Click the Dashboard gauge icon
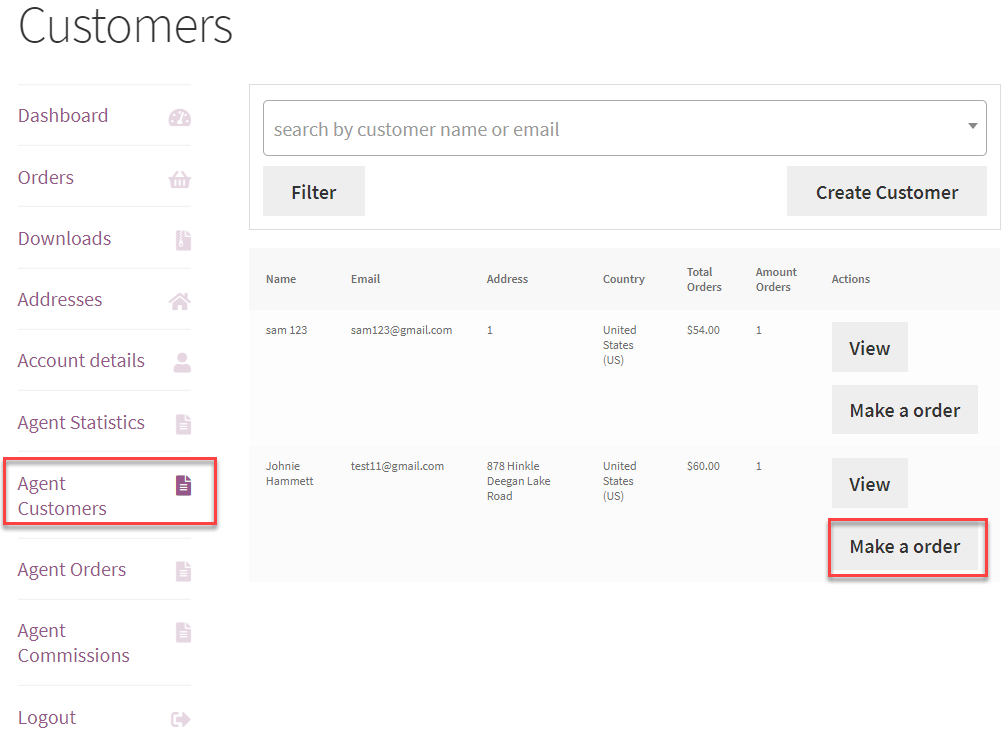The image size is (1007, 730). [x=180, y=118]
